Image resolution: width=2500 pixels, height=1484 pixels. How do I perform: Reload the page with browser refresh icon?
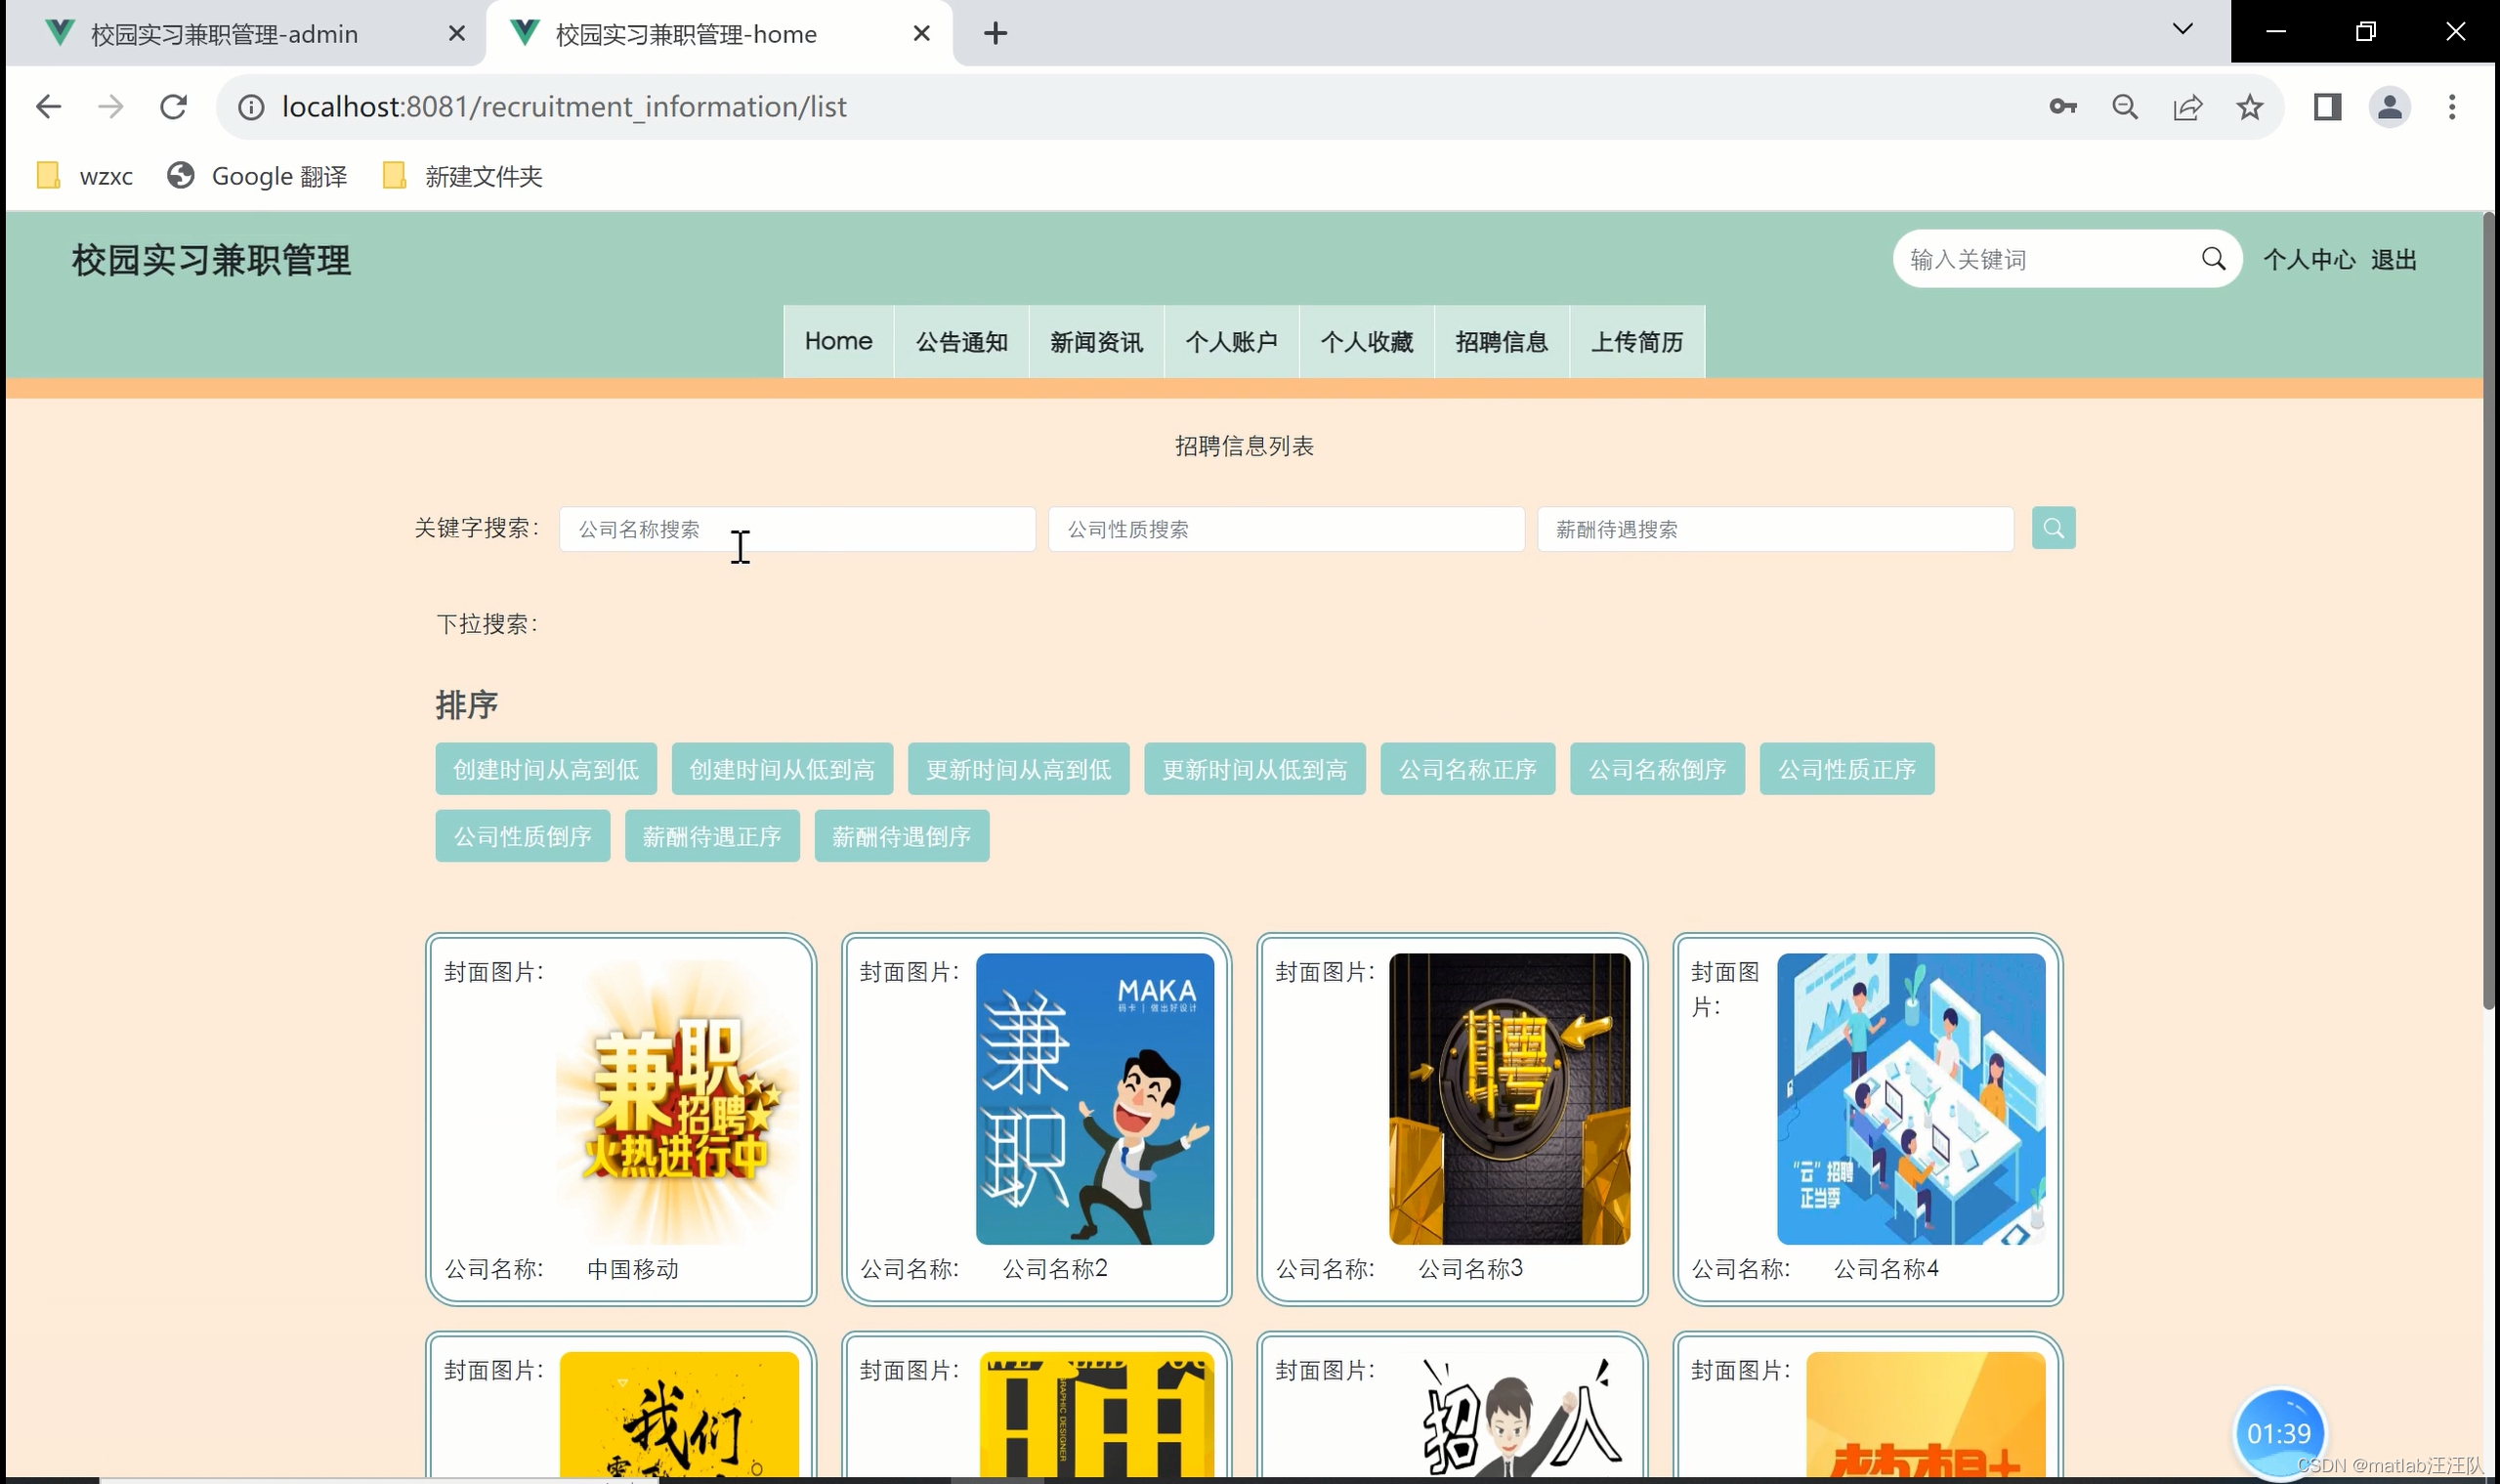pos(174,107)
